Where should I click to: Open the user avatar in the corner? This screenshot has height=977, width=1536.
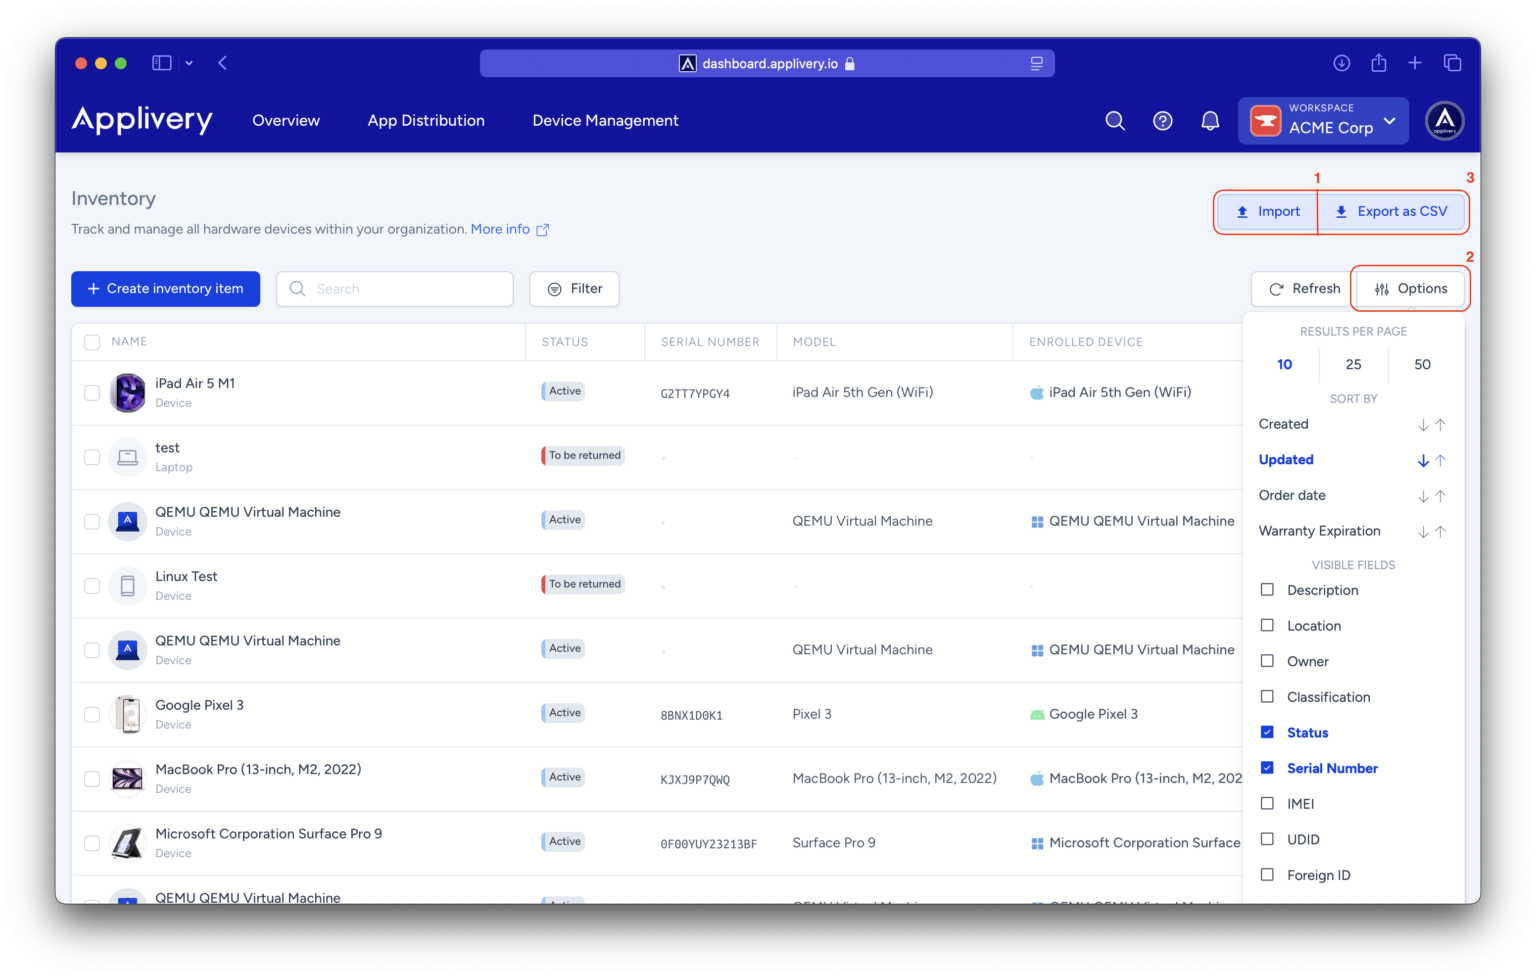click(1444, 120)
